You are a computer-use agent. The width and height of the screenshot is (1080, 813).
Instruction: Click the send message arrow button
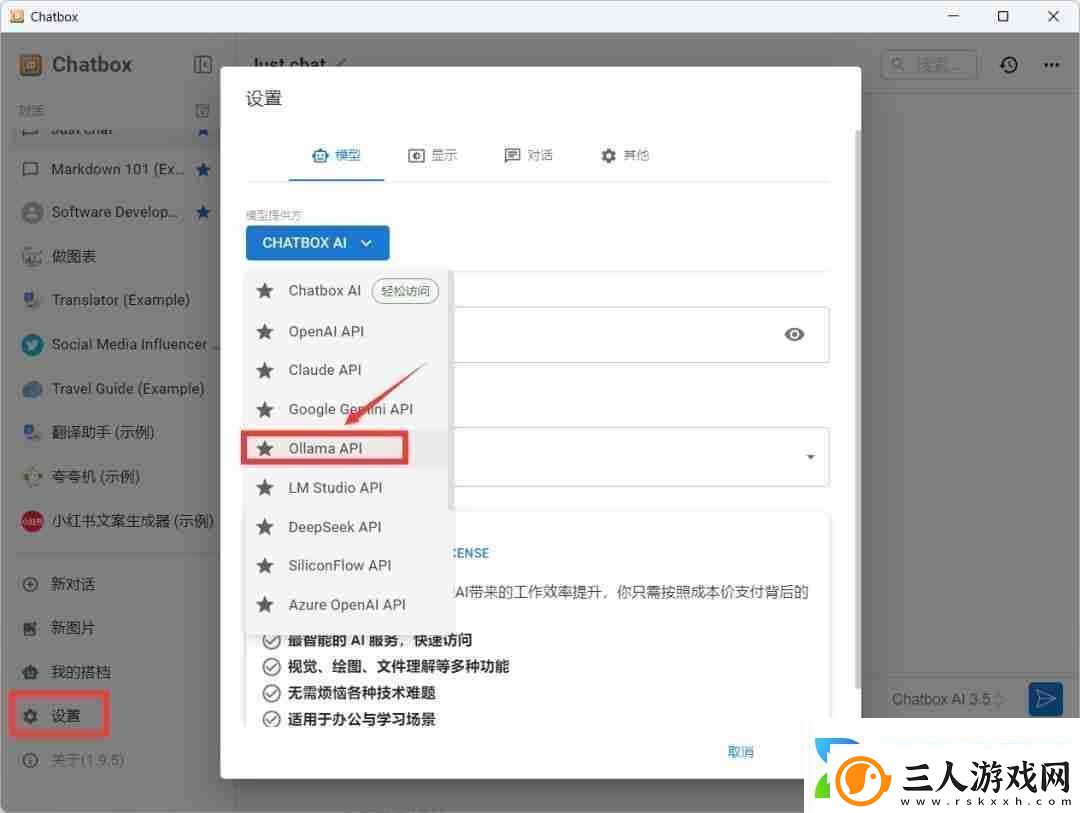(1045, 699)
